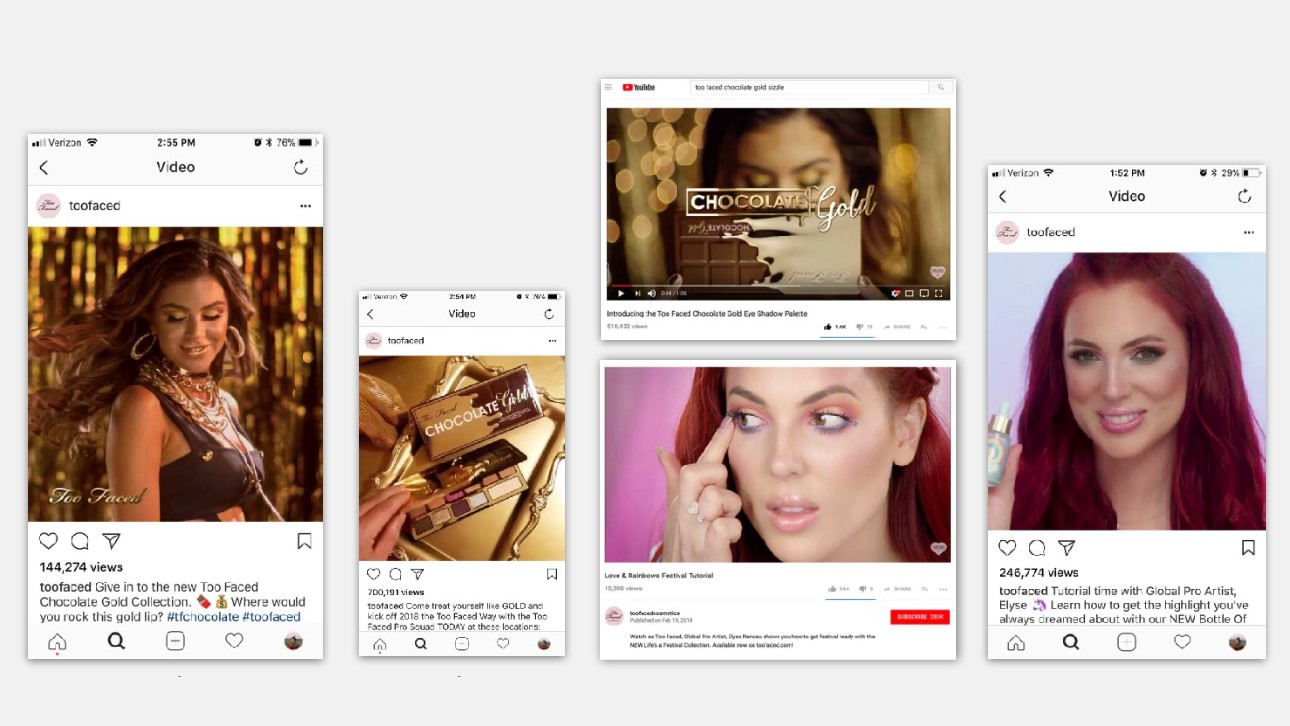The height and width of the screenshot is (726, 1290).
Task: Click the red Subscribe 281K button
Action: tap(920, 617)
